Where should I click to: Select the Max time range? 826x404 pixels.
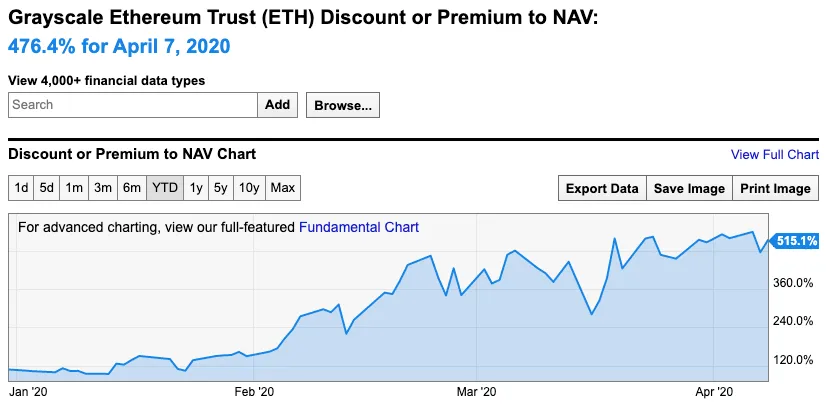(283, 188)
